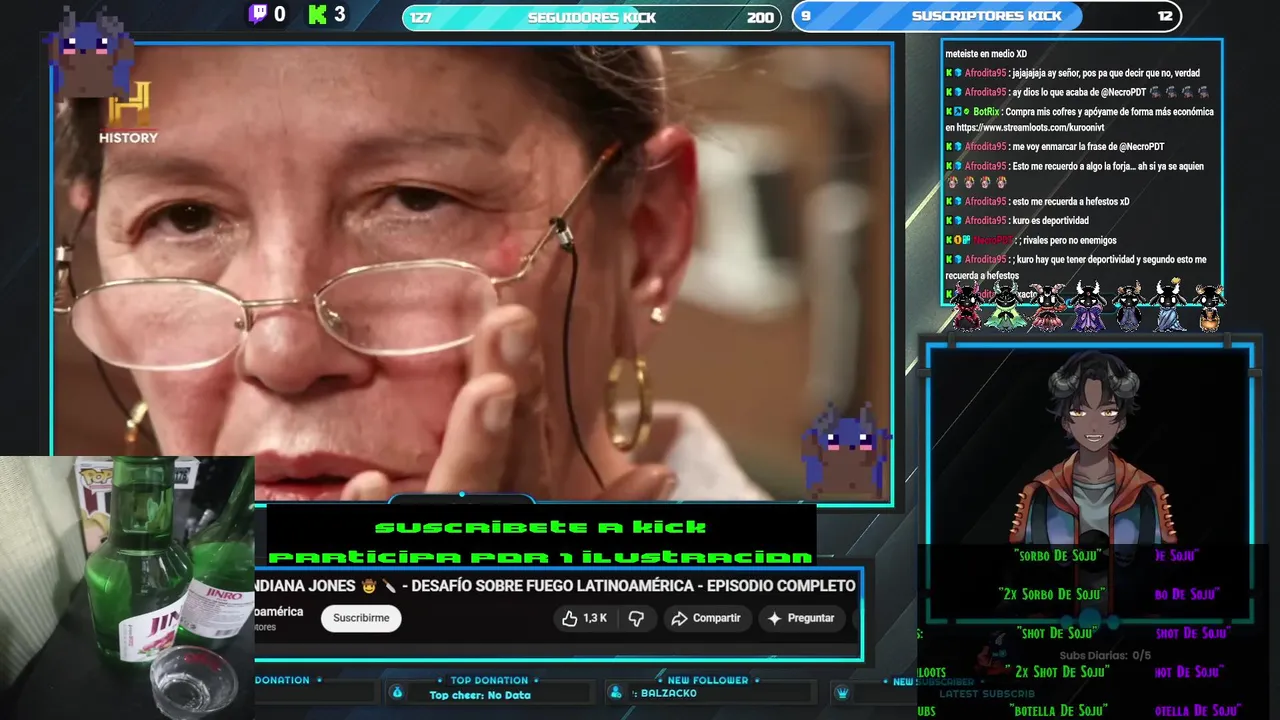Click follower goal number 200
Viewport: 1280px width, 720px height.
(x=760, y=17)
